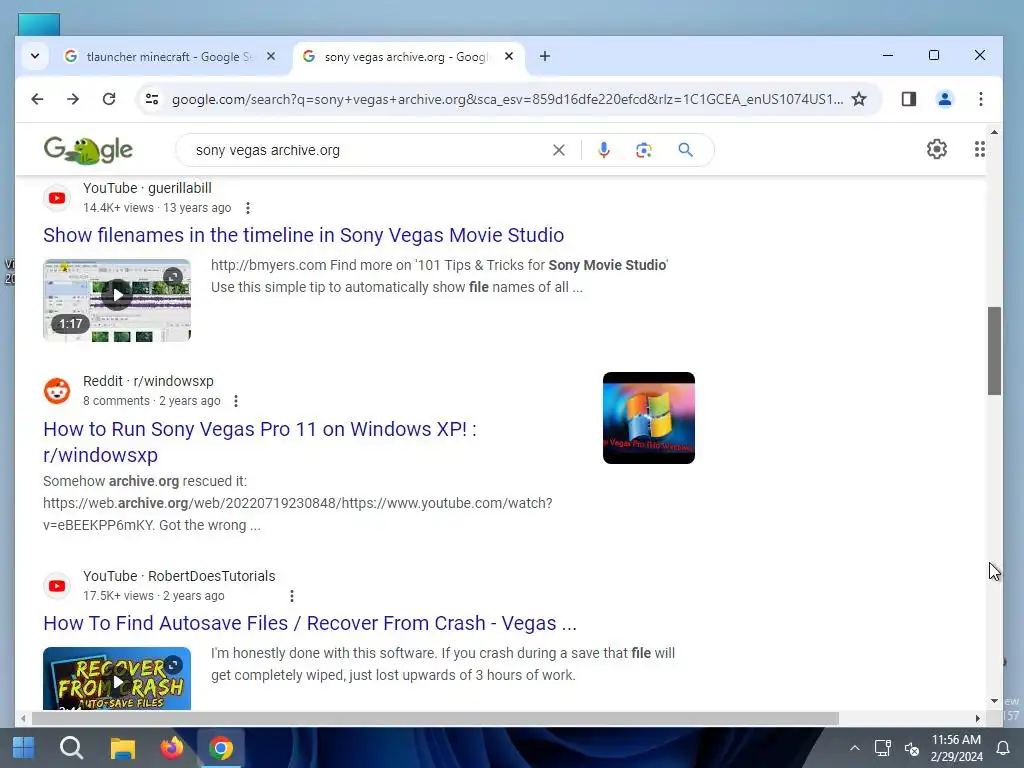Open the r/windowsxp result's three-dot options
The image size is (1024, 768).
click(236, 401)
